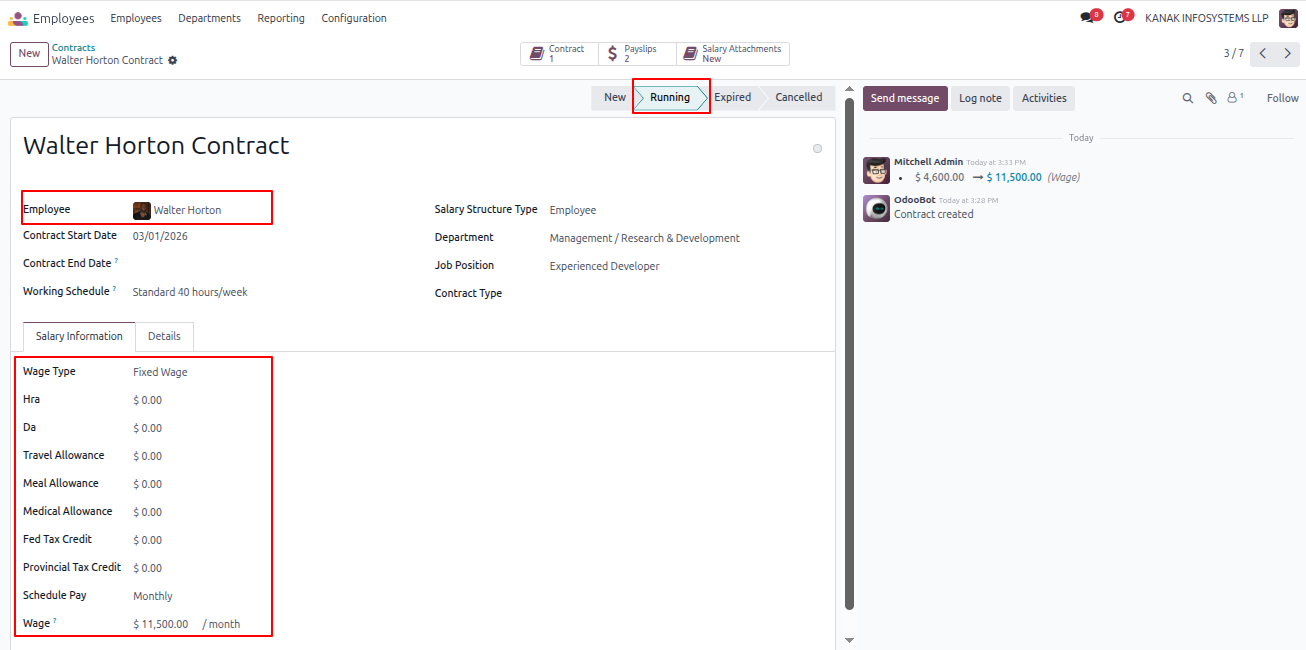
Task: Edit Medical Allowance amount
Action: coord(147,512)
